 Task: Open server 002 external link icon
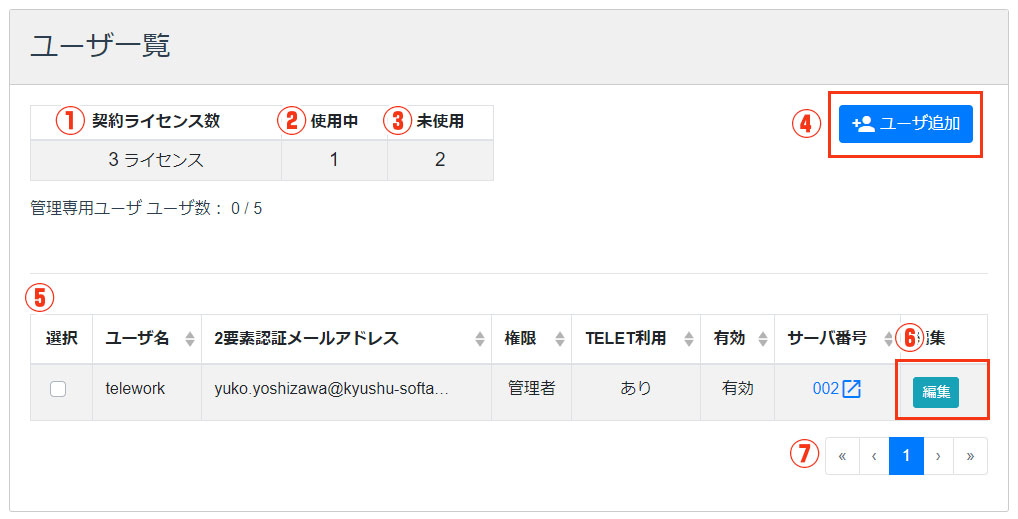coord(851,388)
